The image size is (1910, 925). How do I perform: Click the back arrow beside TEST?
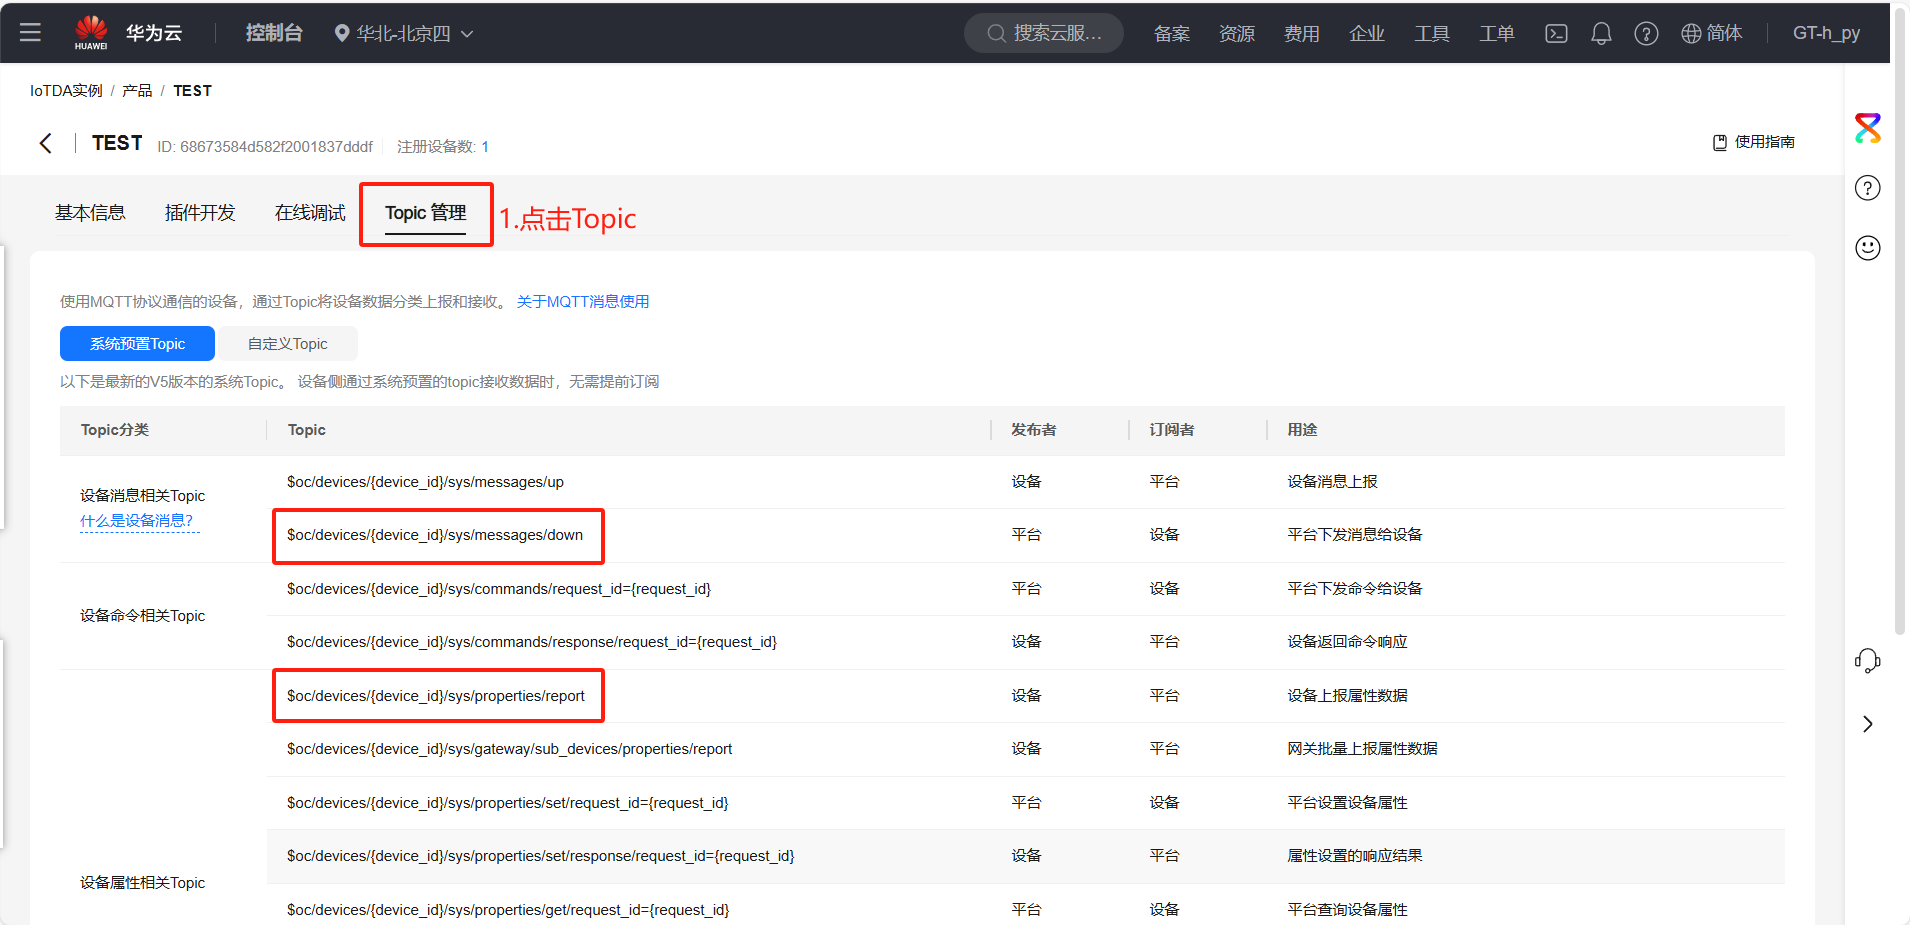(46, 143)
